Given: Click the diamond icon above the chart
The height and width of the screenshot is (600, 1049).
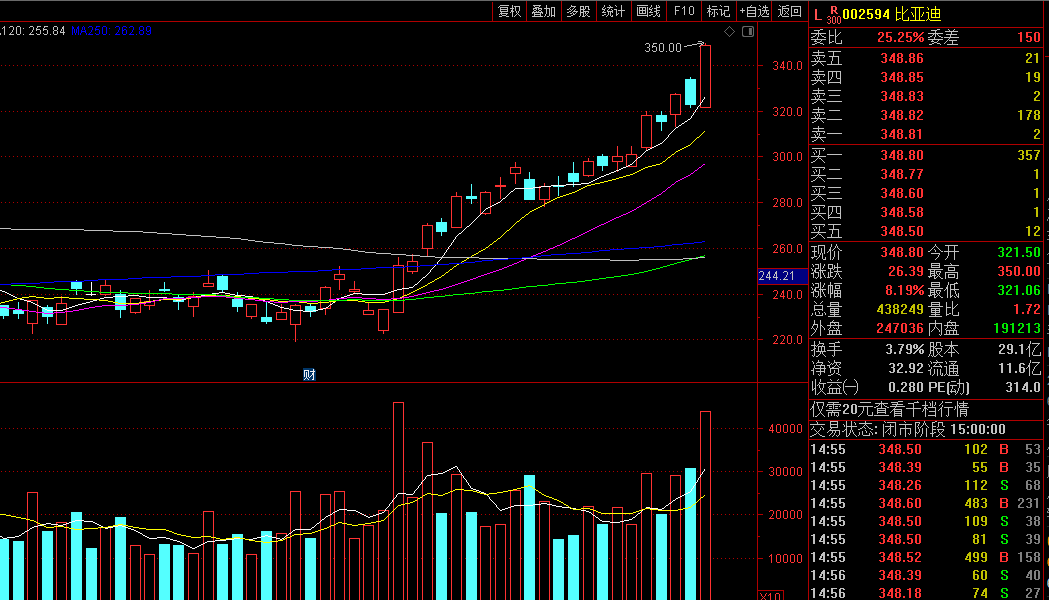Looking at the screenshot, I should click(729, 32).
